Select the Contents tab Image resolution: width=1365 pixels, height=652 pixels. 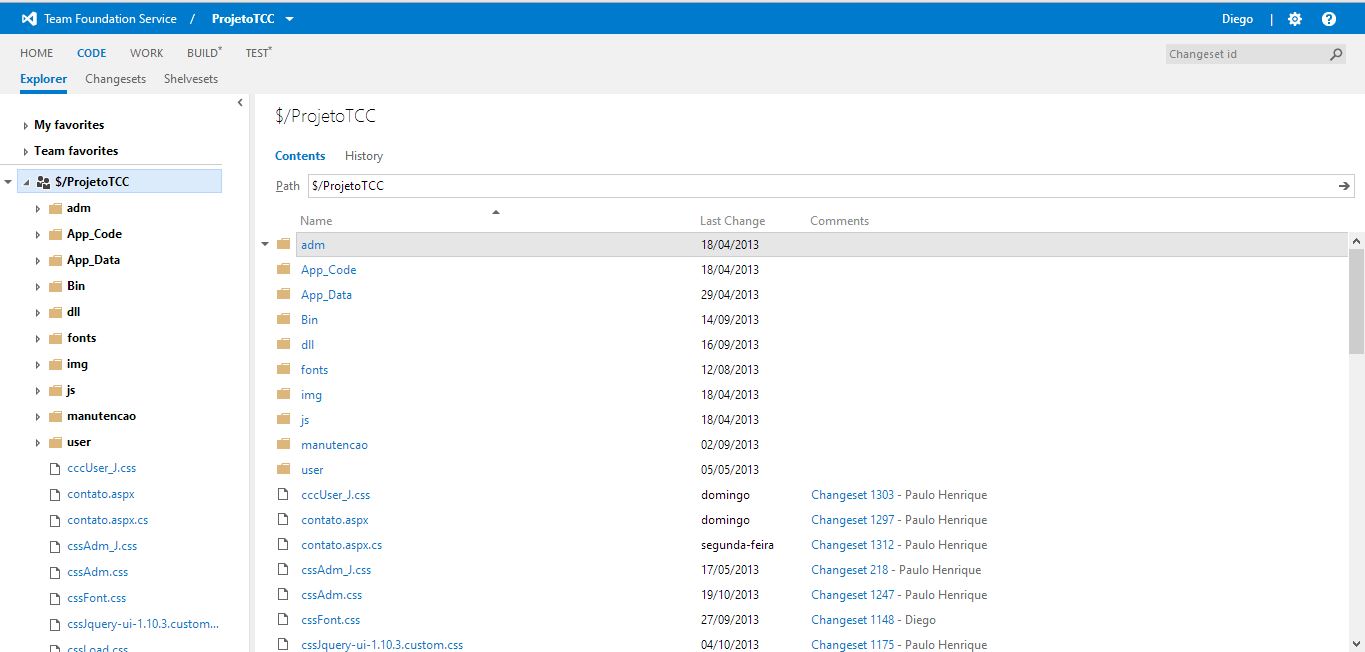pos(300,156)
